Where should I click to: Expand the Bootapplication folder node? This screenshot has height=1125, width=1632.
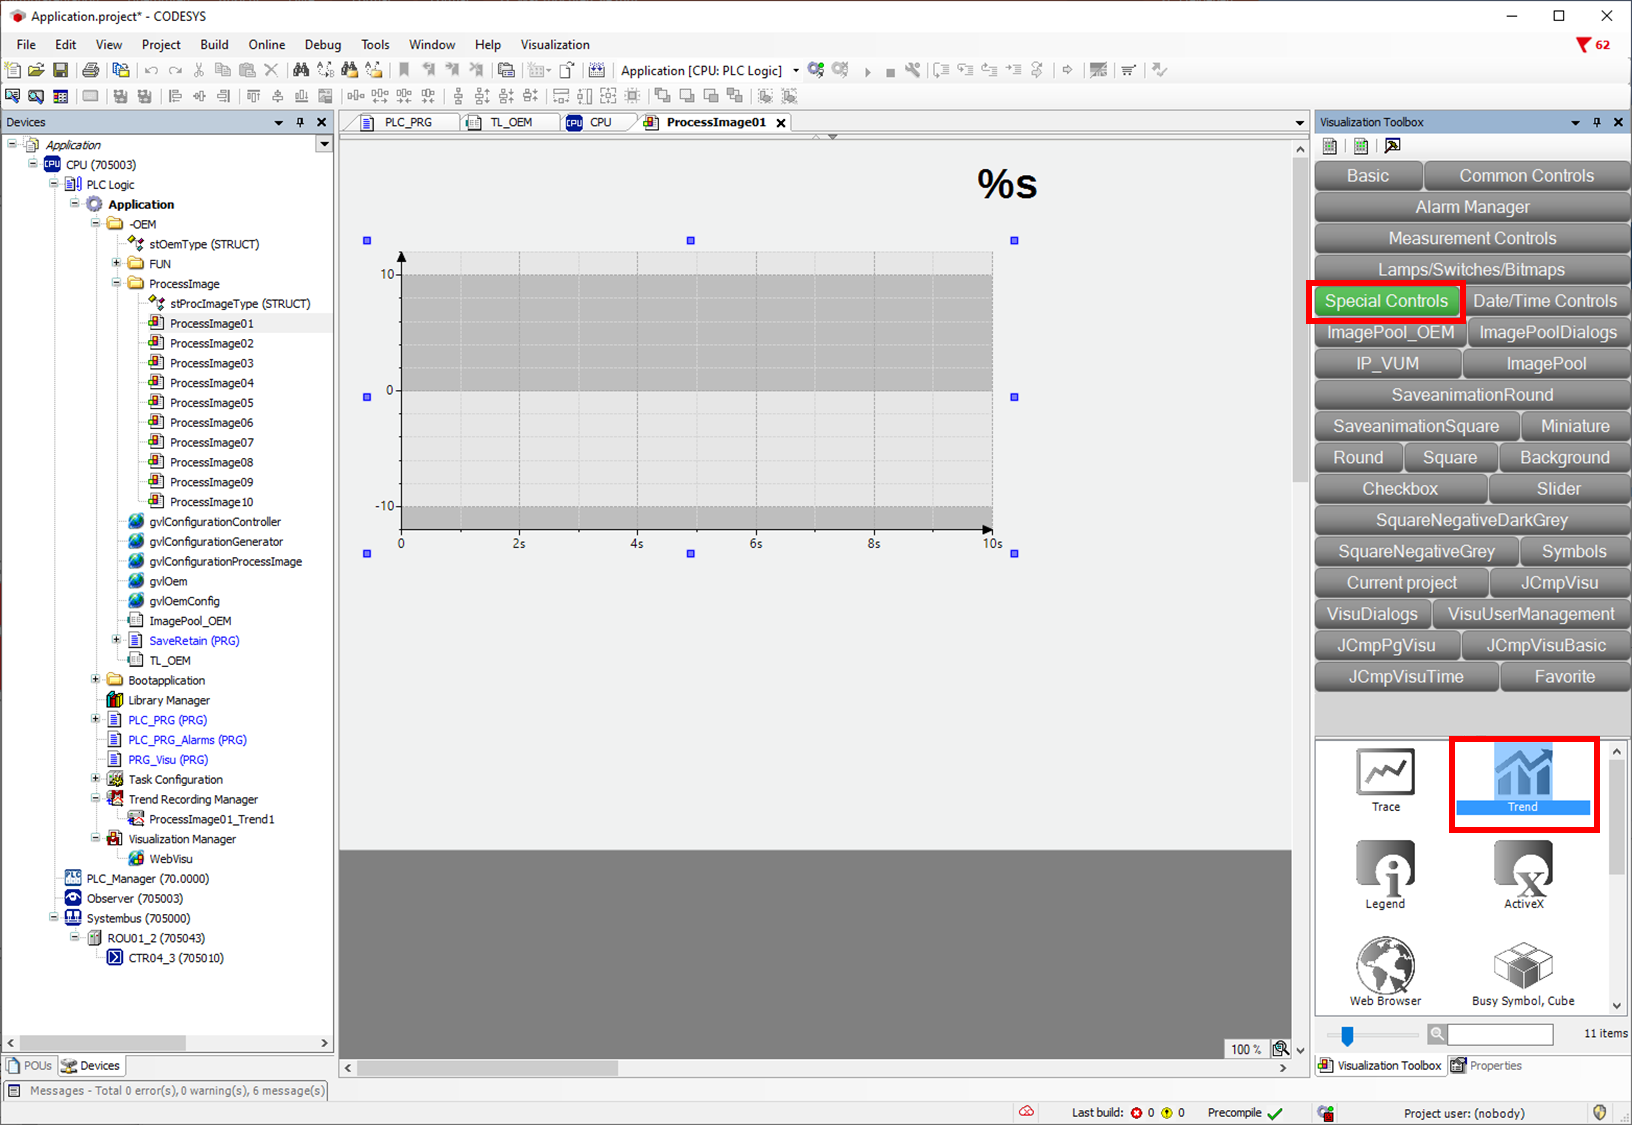tap(96, 680)
